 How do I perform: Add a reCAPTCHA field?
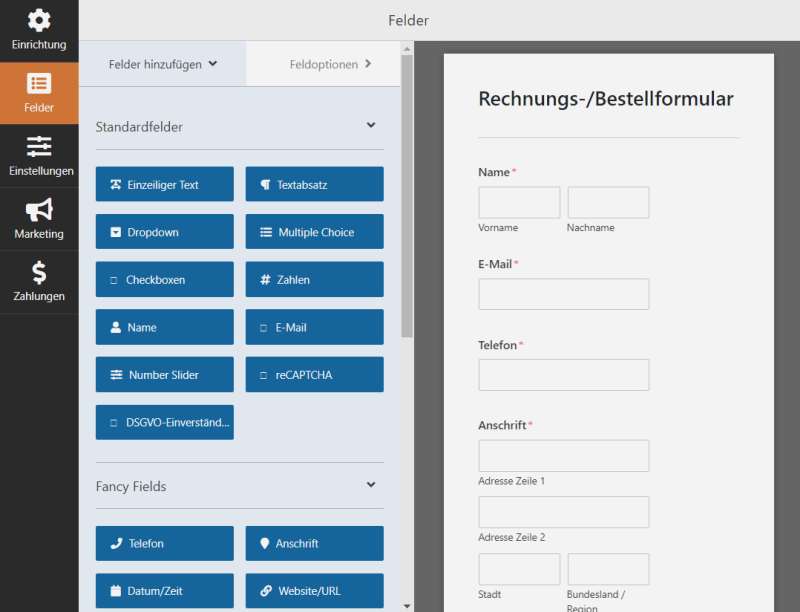click(x=314, y=374)
